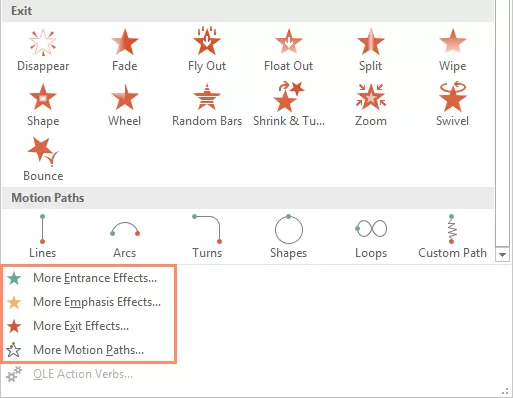Open More Exit Effects dialog
This screenshot has height=398, width=513.
(88, 326)
